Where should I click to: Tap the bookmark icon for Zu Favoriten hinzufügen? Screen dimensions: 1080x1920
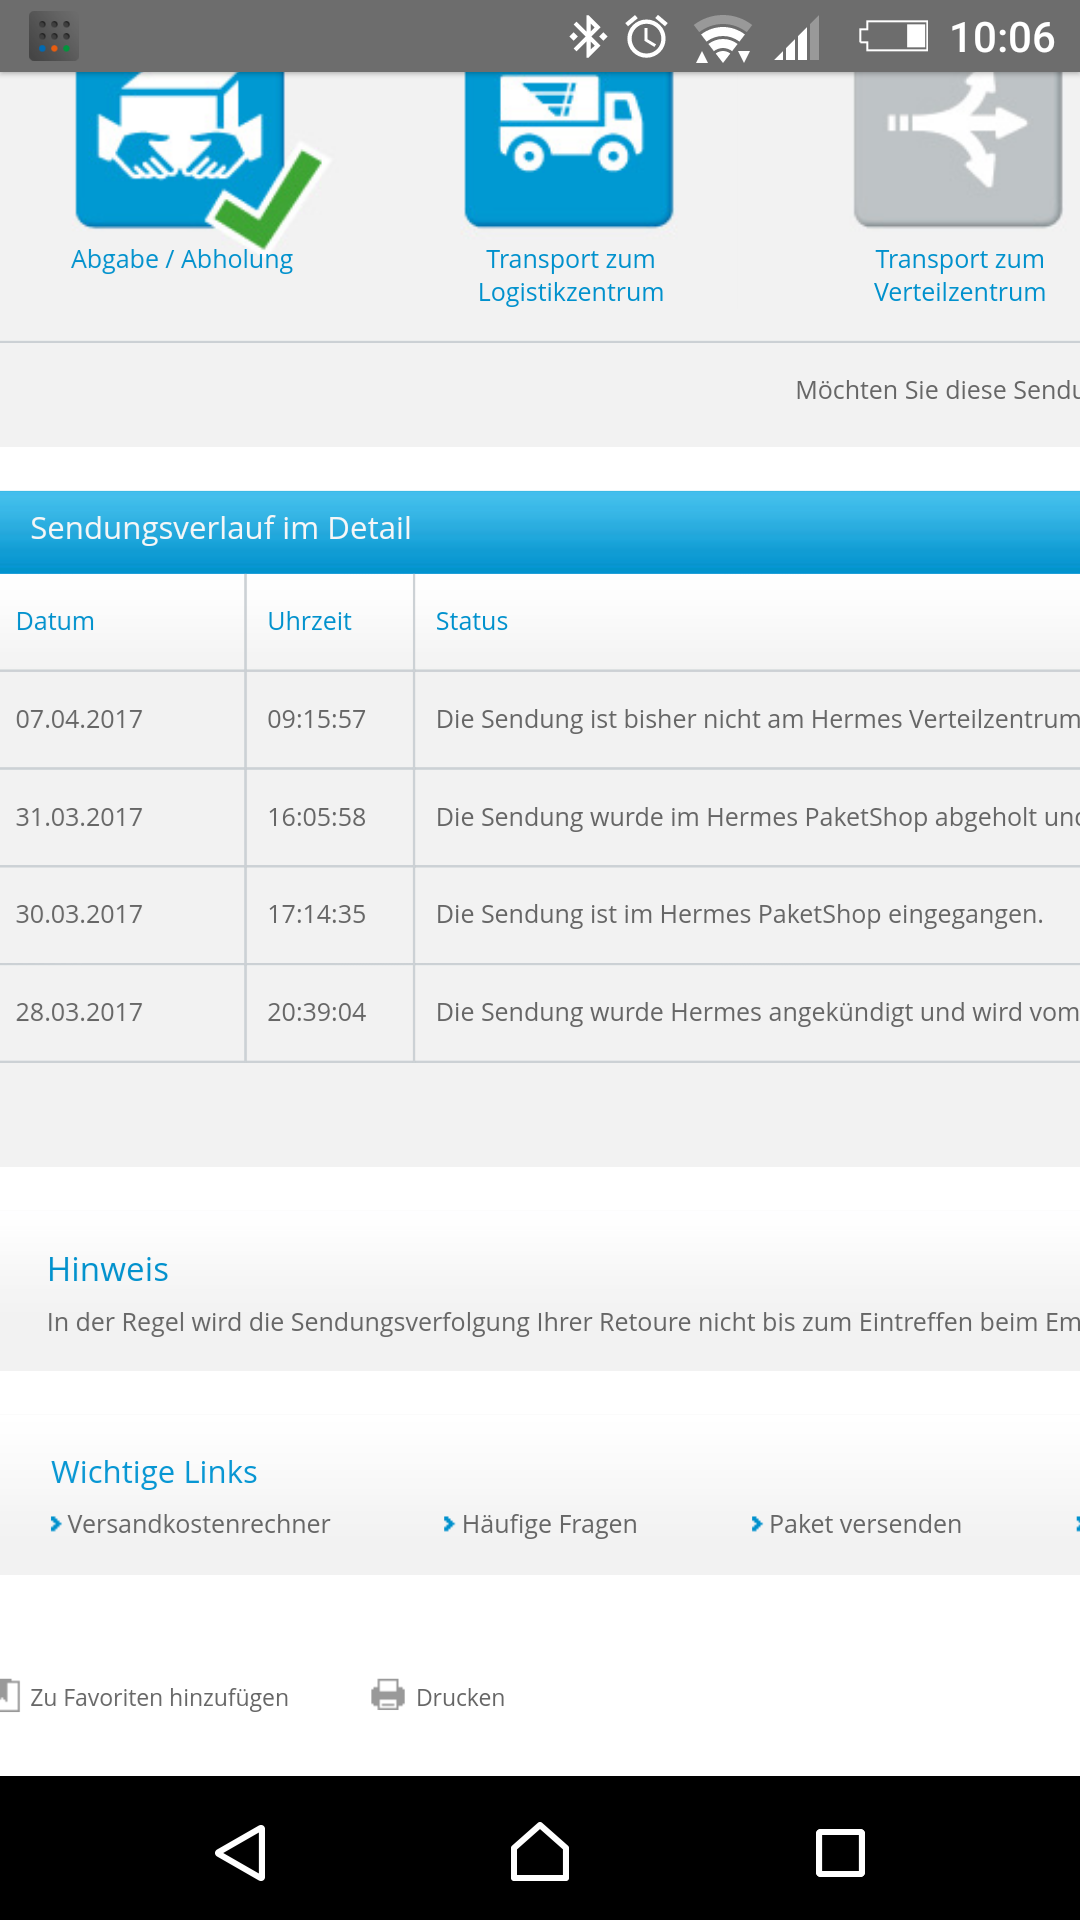coord(10,1695)
